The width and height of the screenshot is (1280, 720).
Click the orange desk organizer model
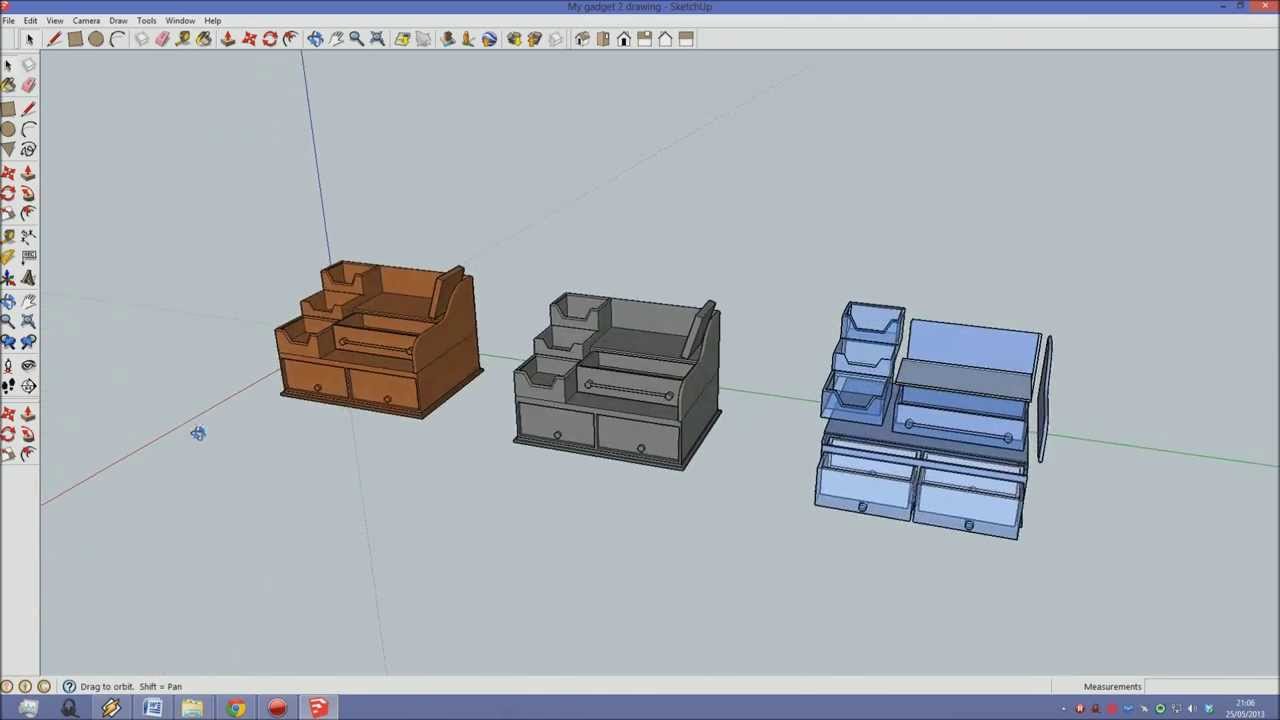coord(380,340)
